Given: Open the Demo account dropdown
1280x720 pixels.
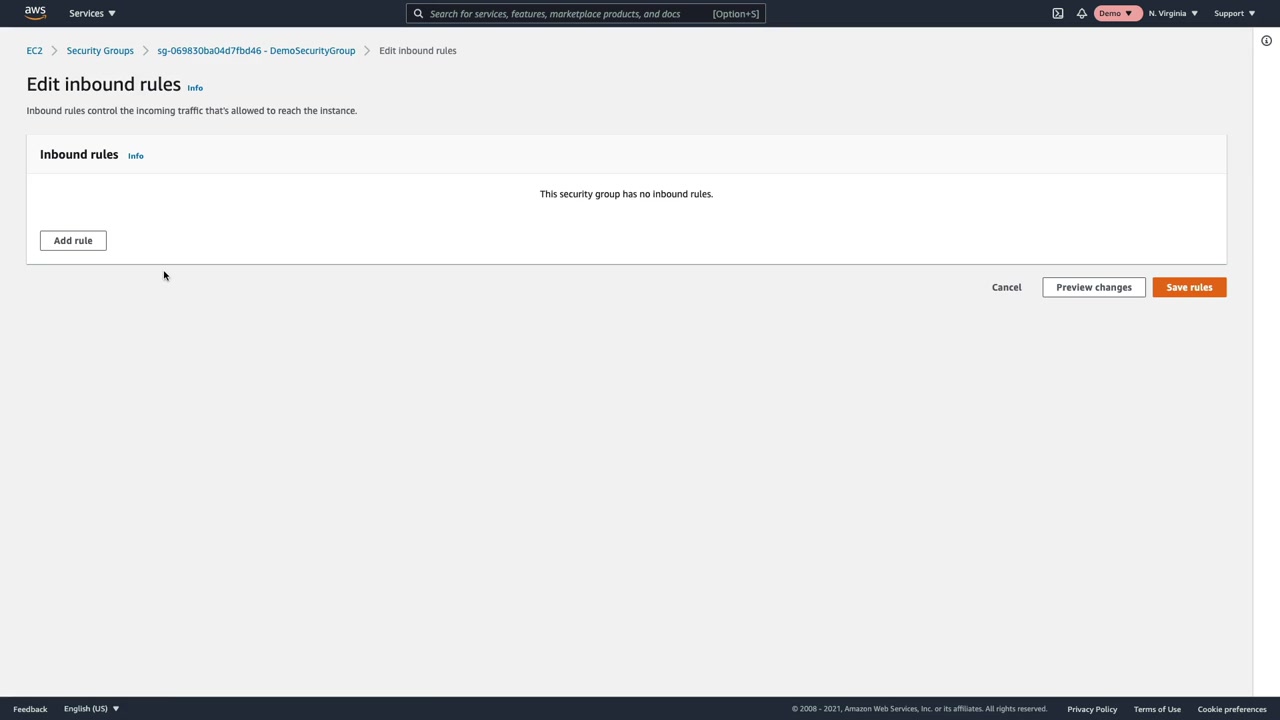Looking at the screenshot, I should [1117, 13].
